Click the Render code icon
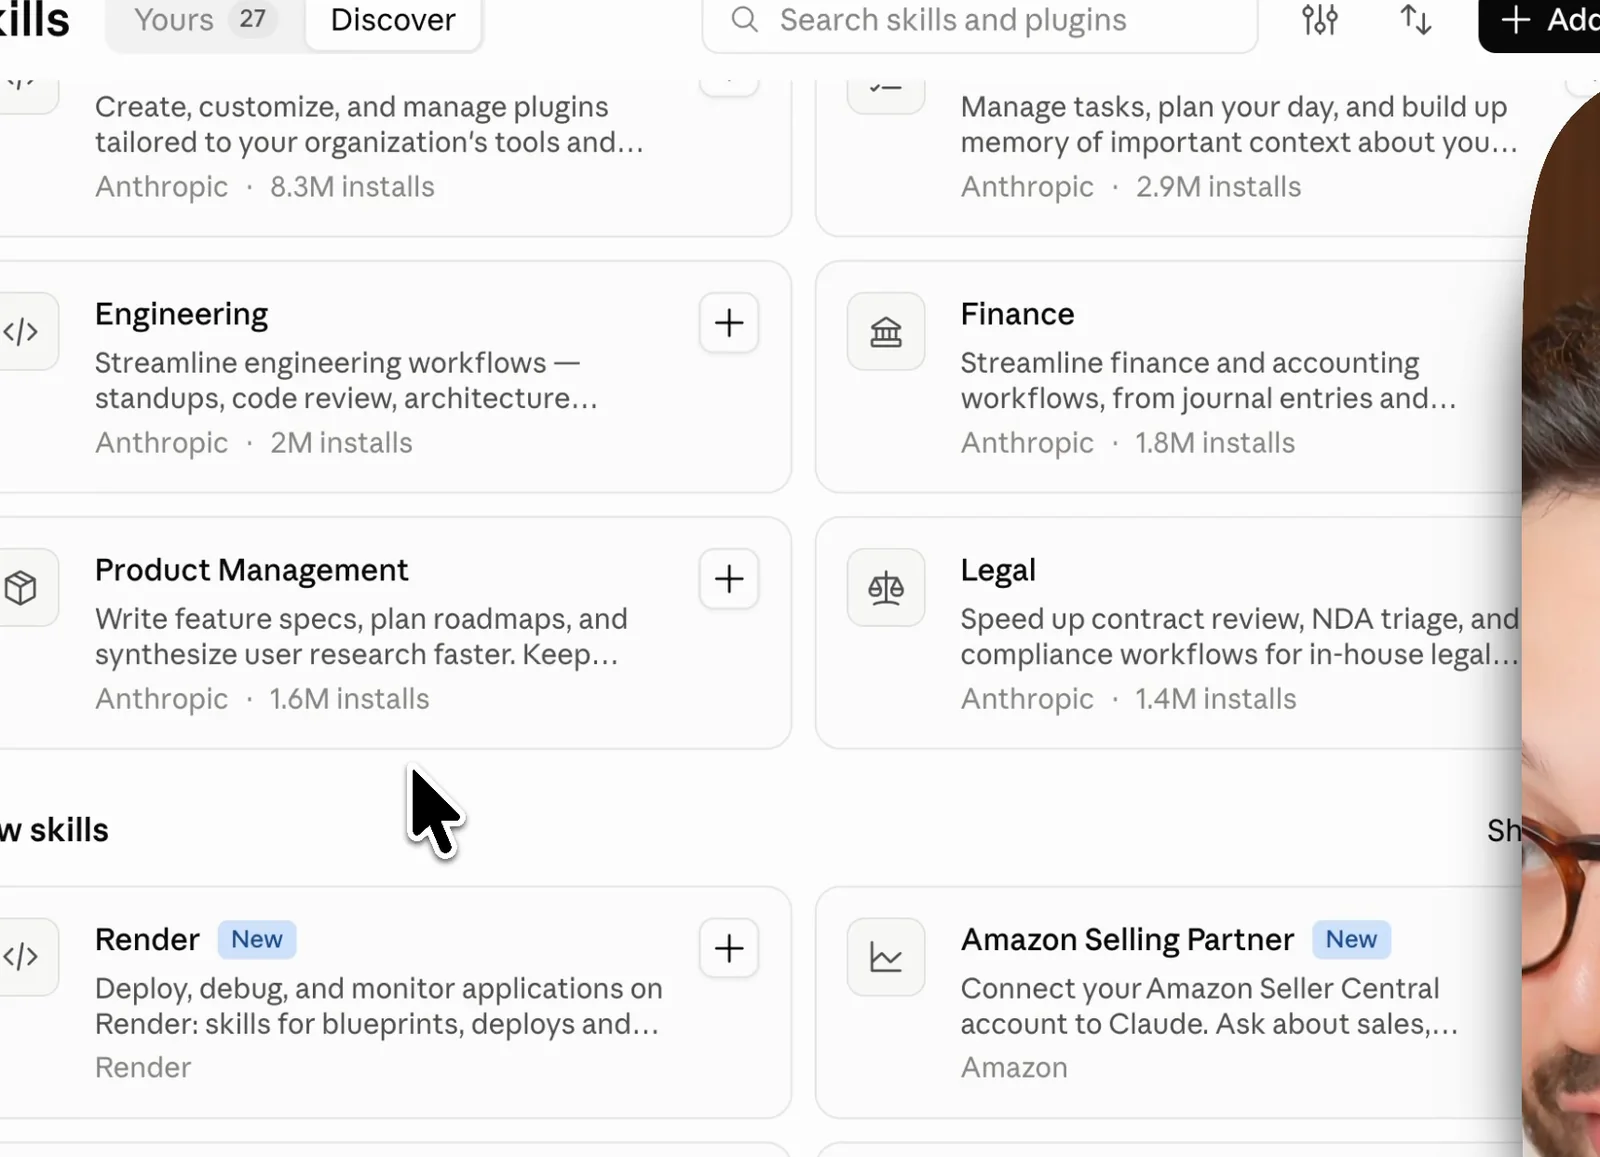 point(22,957)
